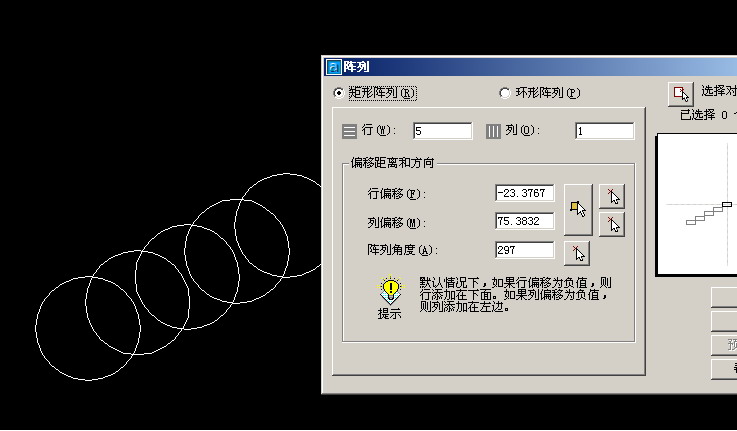The image size is (737, 431).
Task: Click the 阵列 dialog title bar icon
Action: coord(334,67)
